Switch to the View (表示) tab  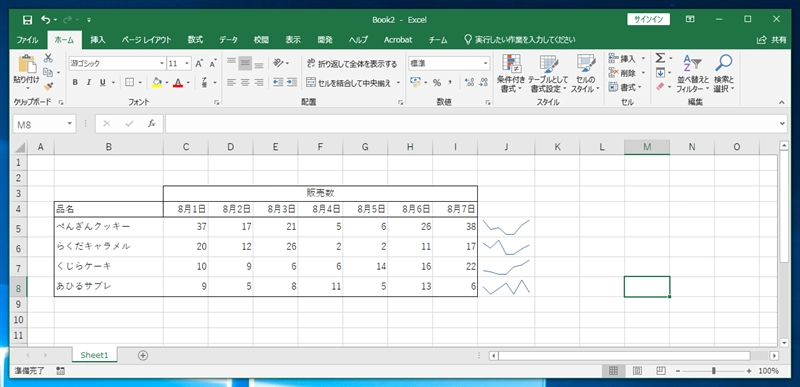pos(293,40)
